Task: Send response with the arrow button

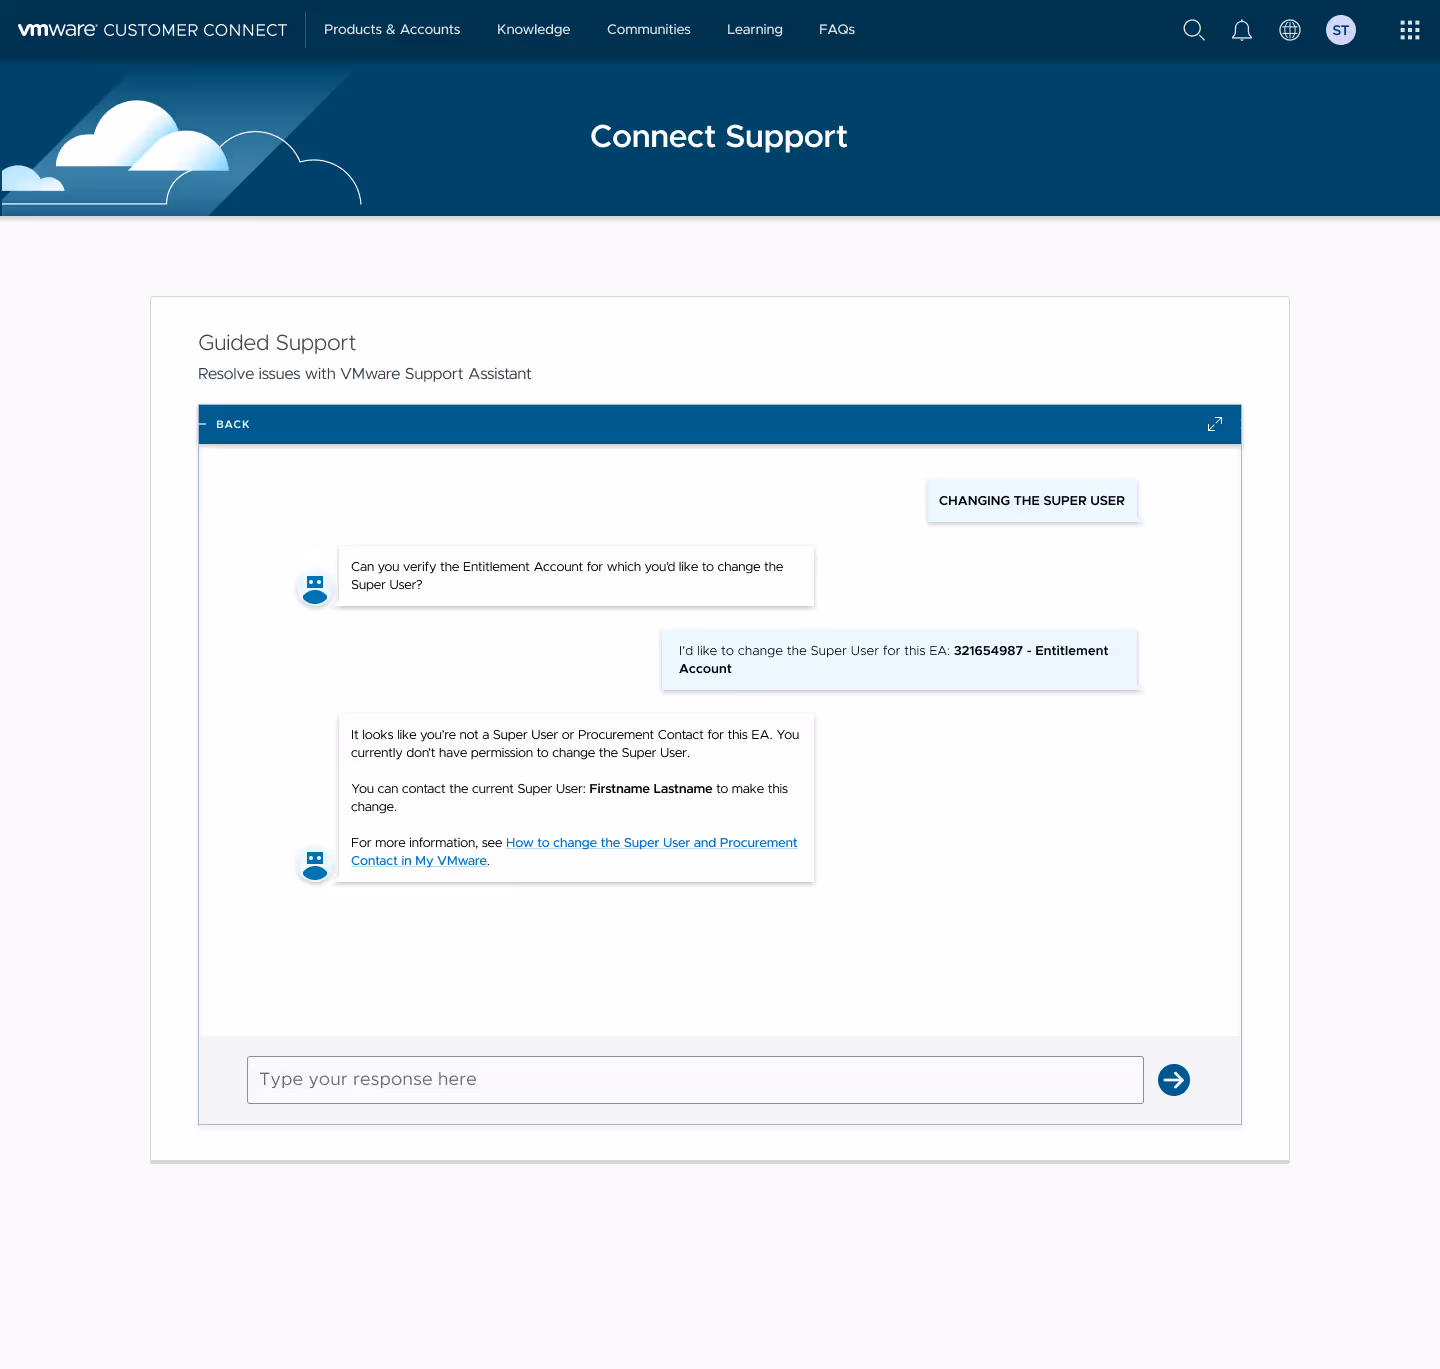Action: point(1174,1080)
